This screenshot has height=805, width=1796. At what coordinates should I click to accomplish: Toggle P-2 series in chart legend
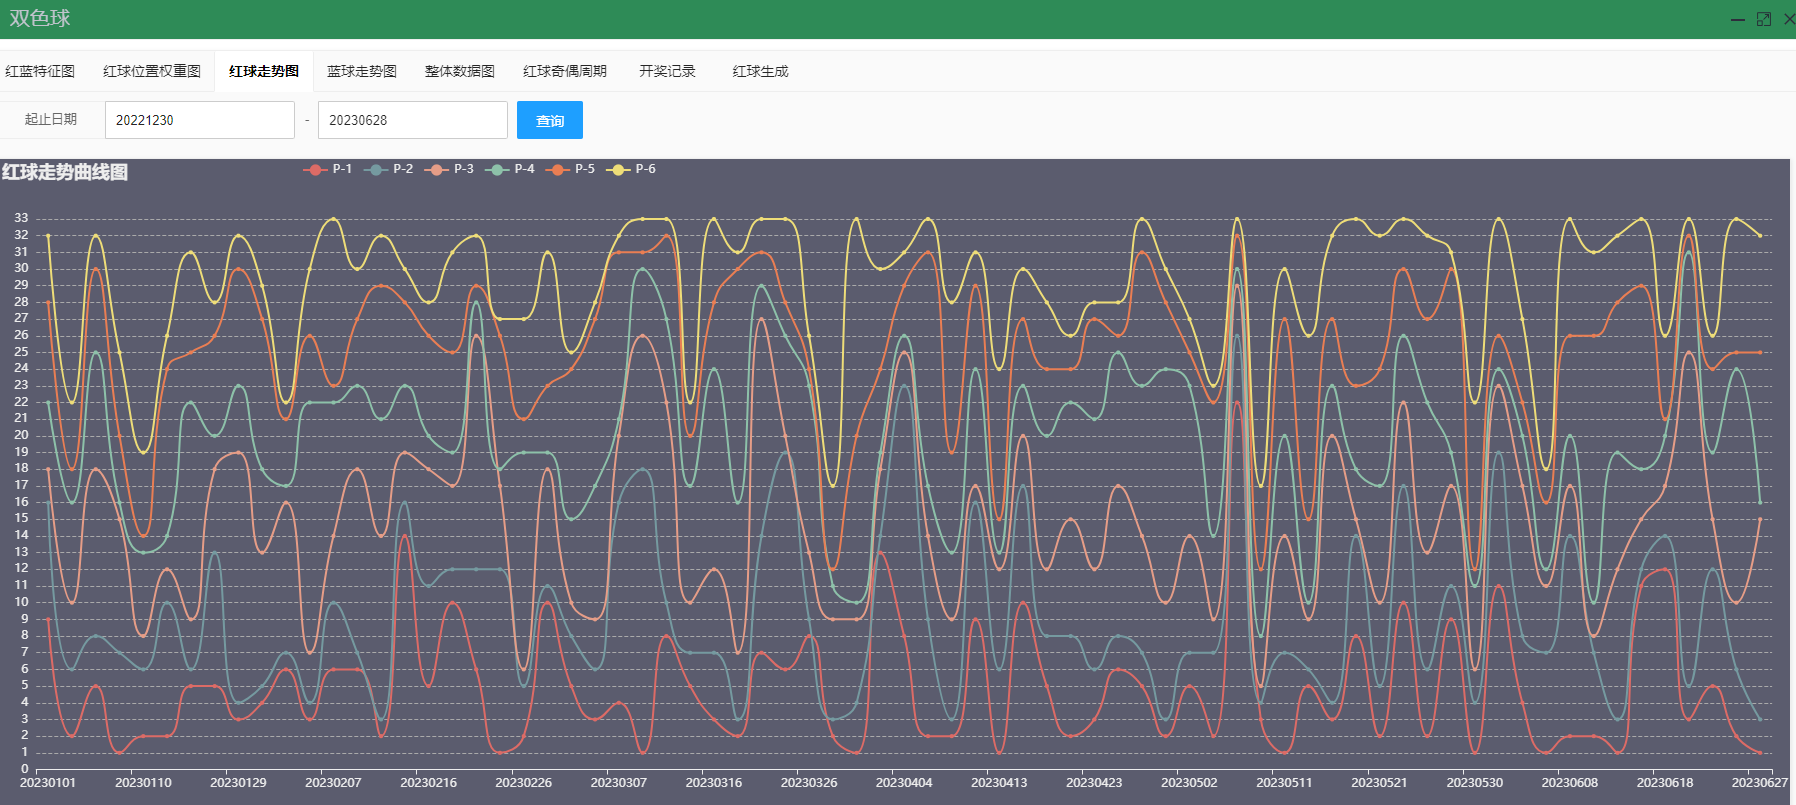pyautogui.click(x=389, y=169)
